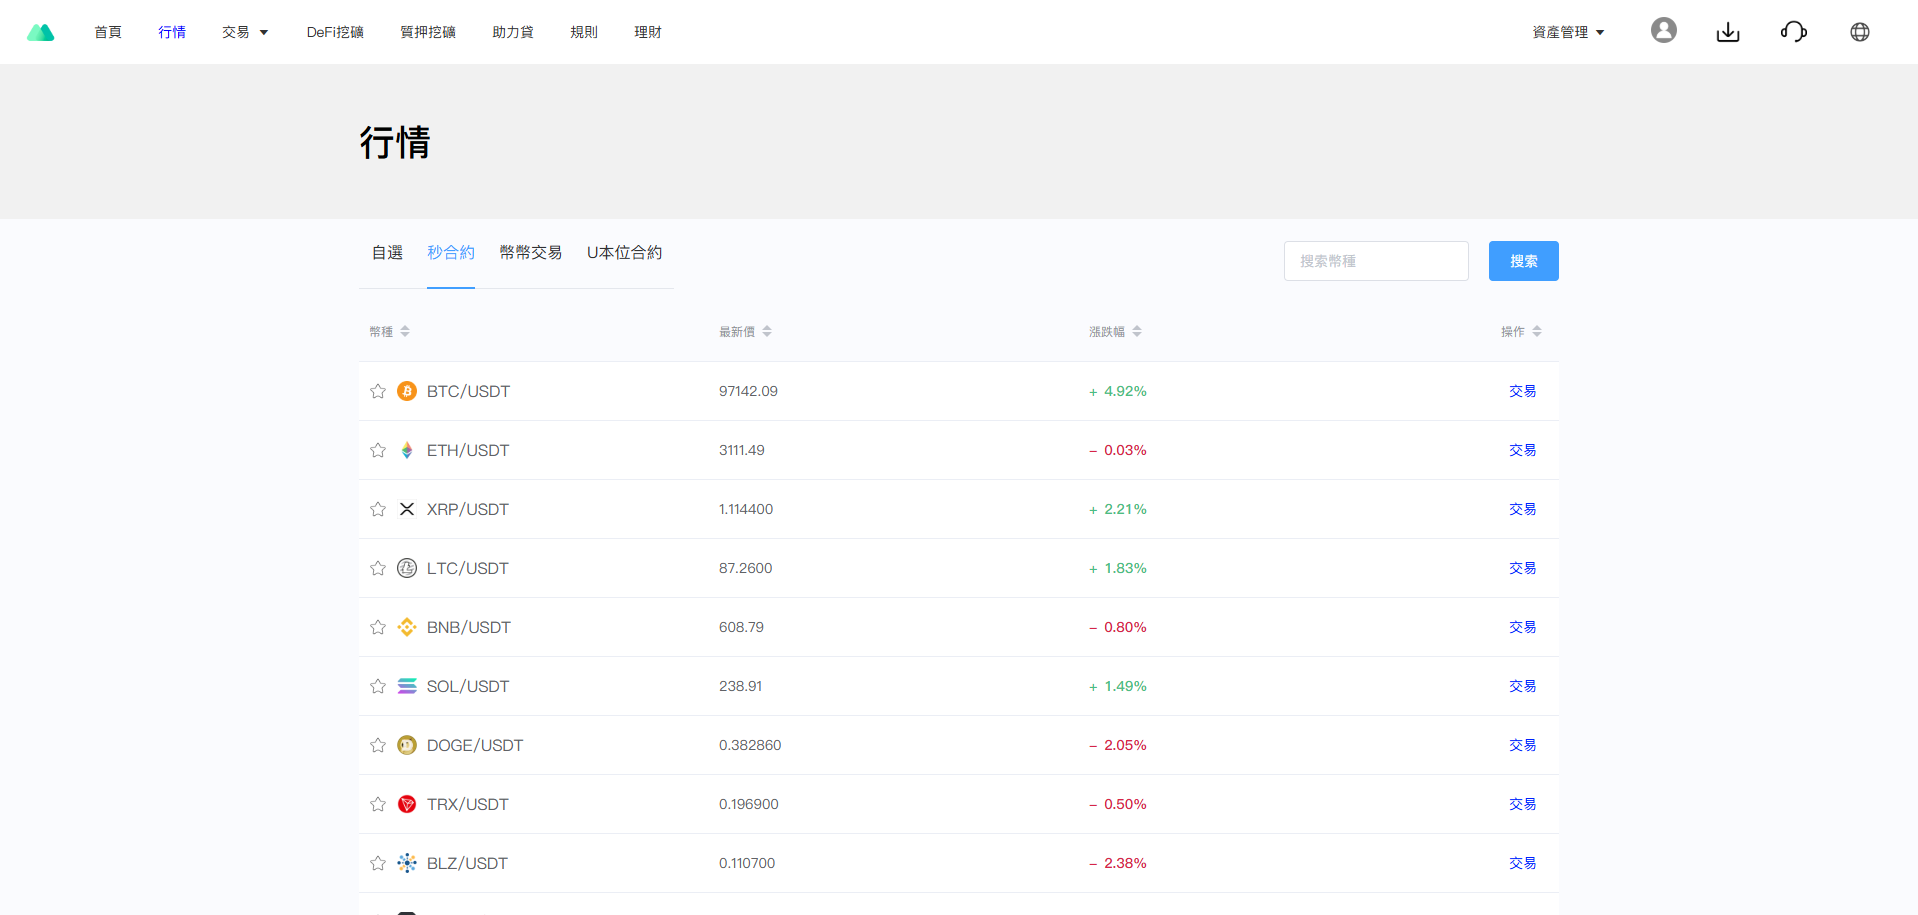1918x915 pixels.
Task: Click the 搜索幣種 search input field
Action: 1375,261
